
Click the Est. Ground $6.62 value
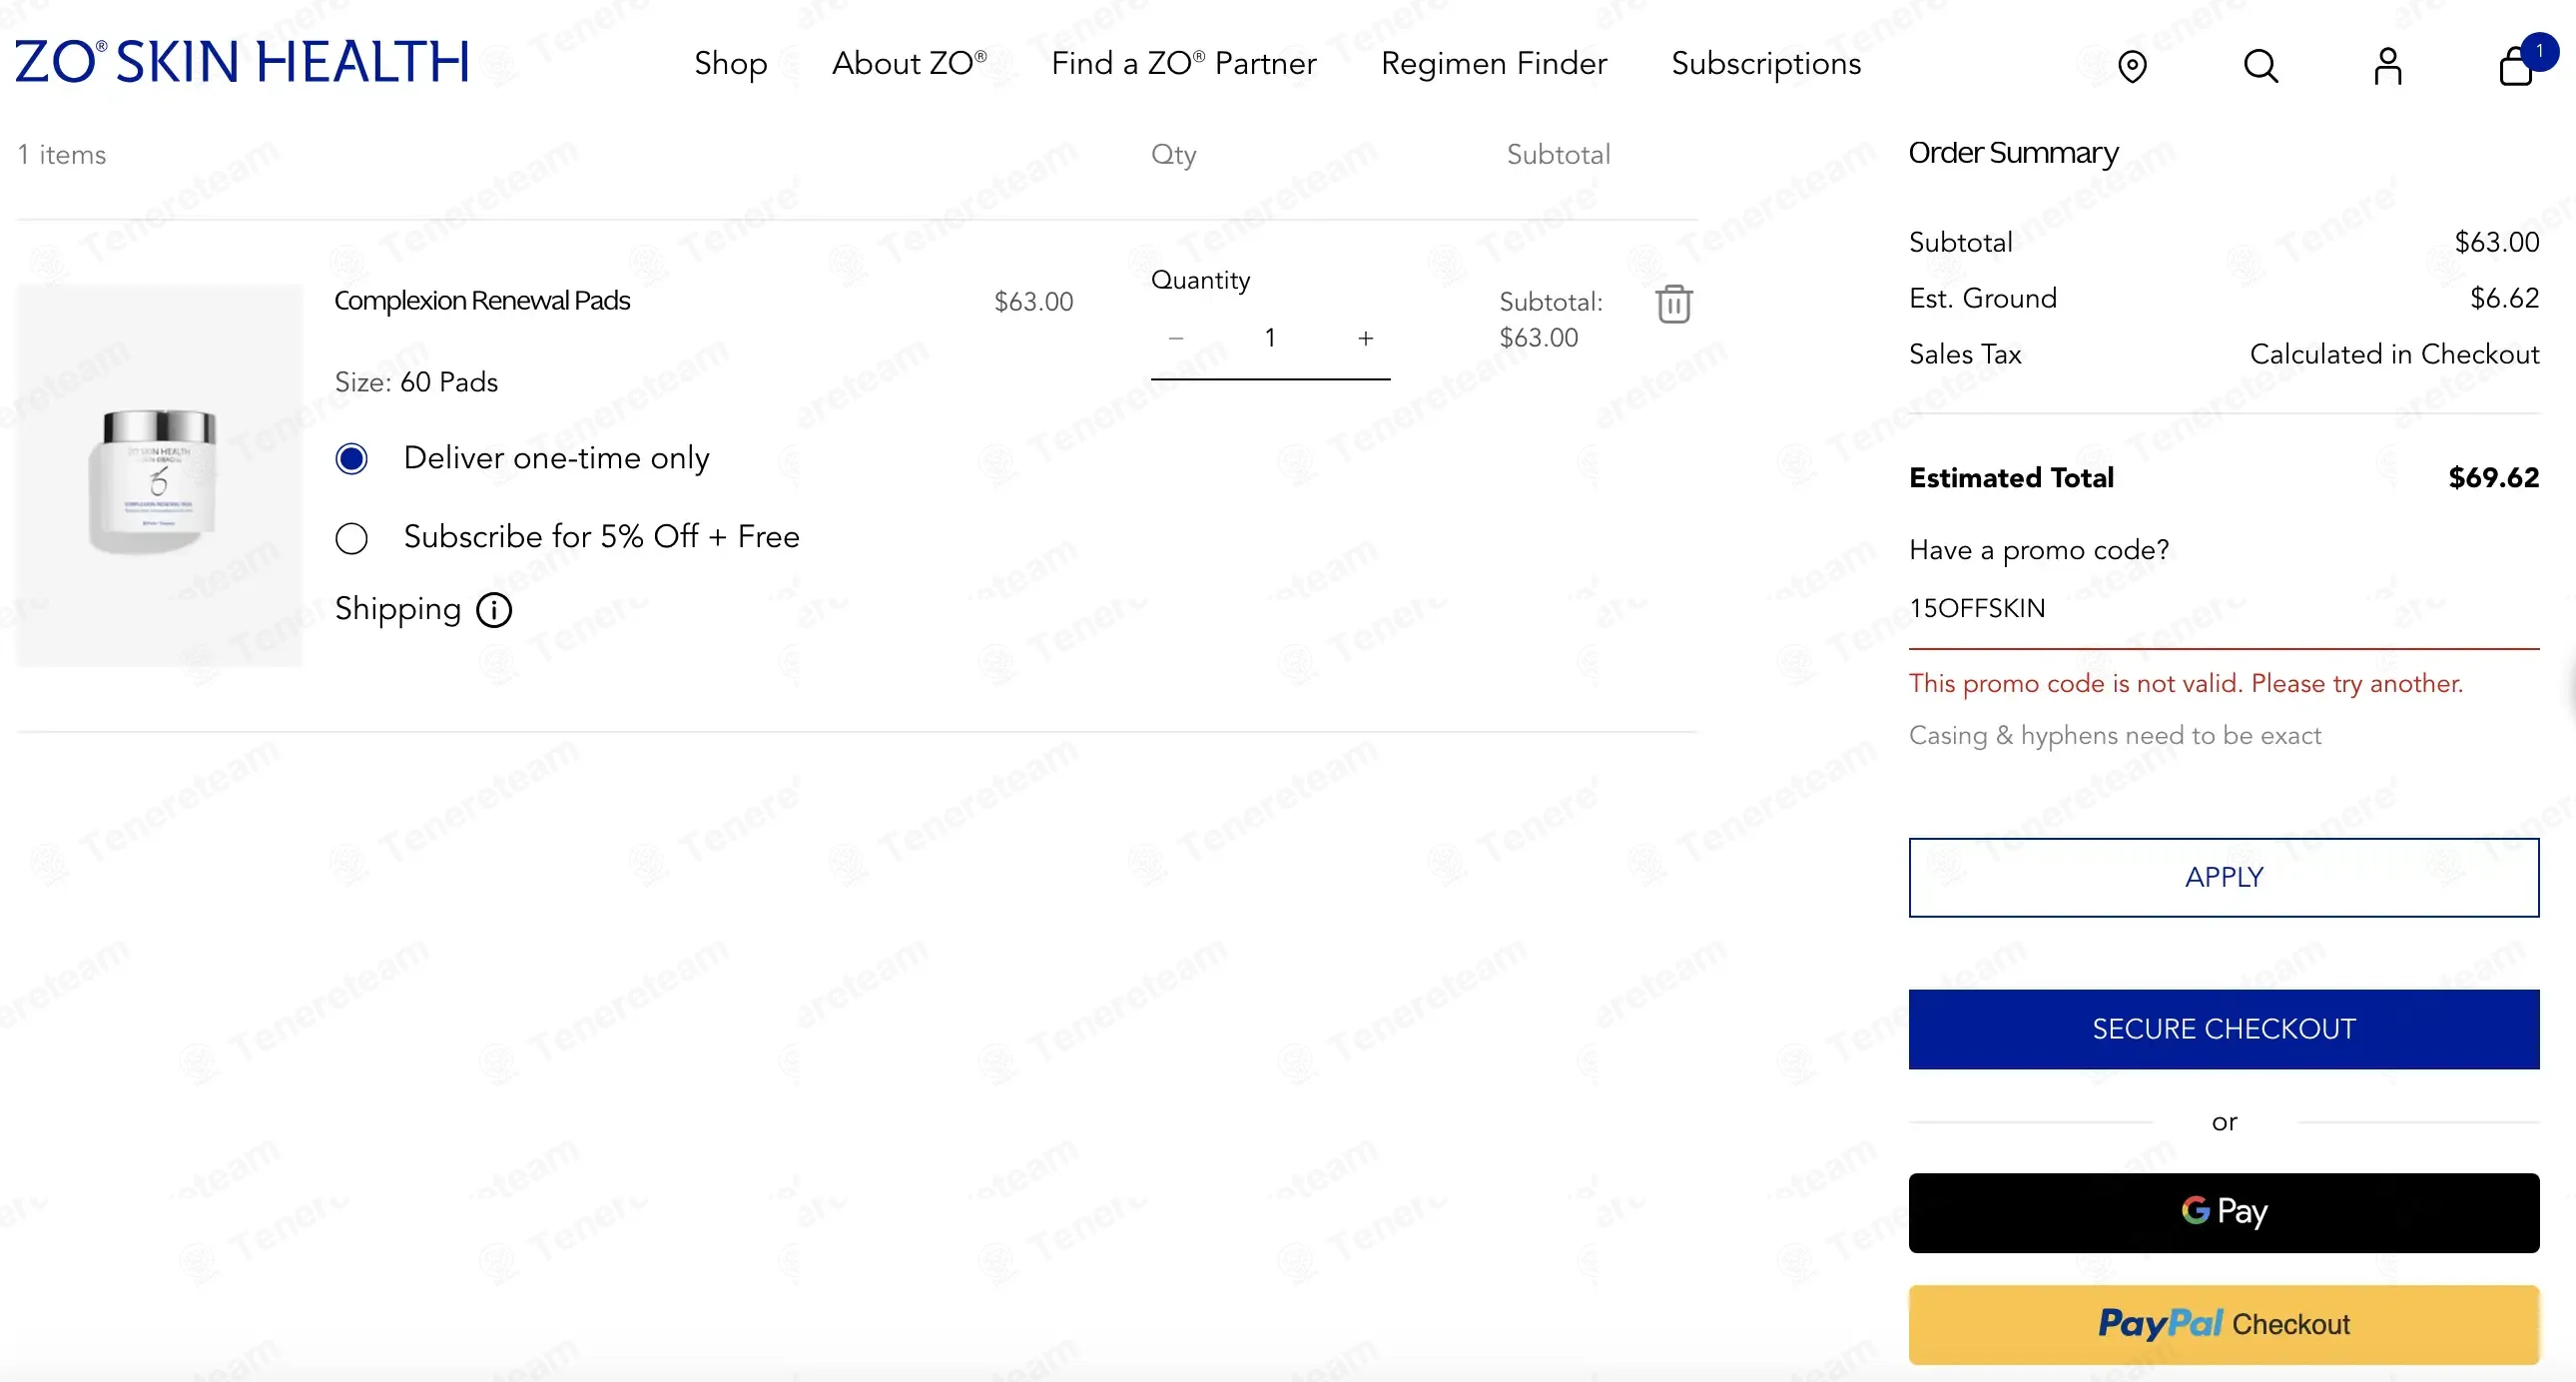2504,298
